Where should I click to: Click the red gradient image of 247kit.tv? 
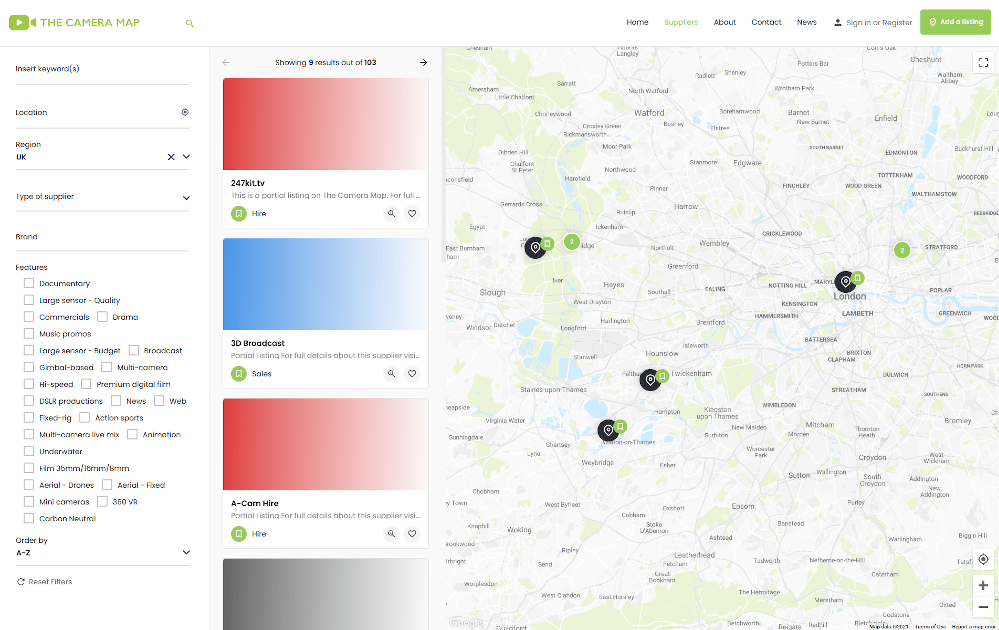326,124
